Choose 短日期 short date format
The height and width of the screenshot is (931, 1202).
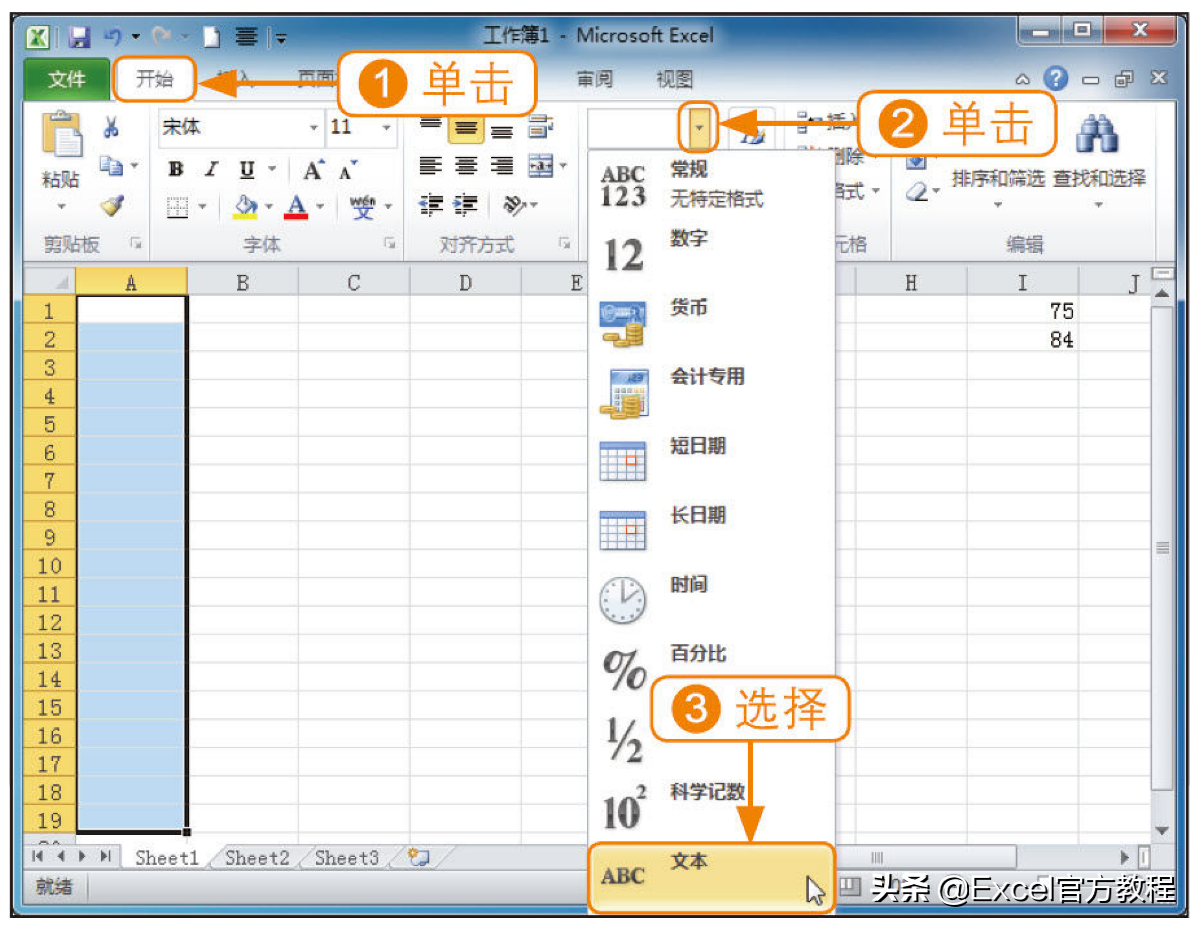711,461
